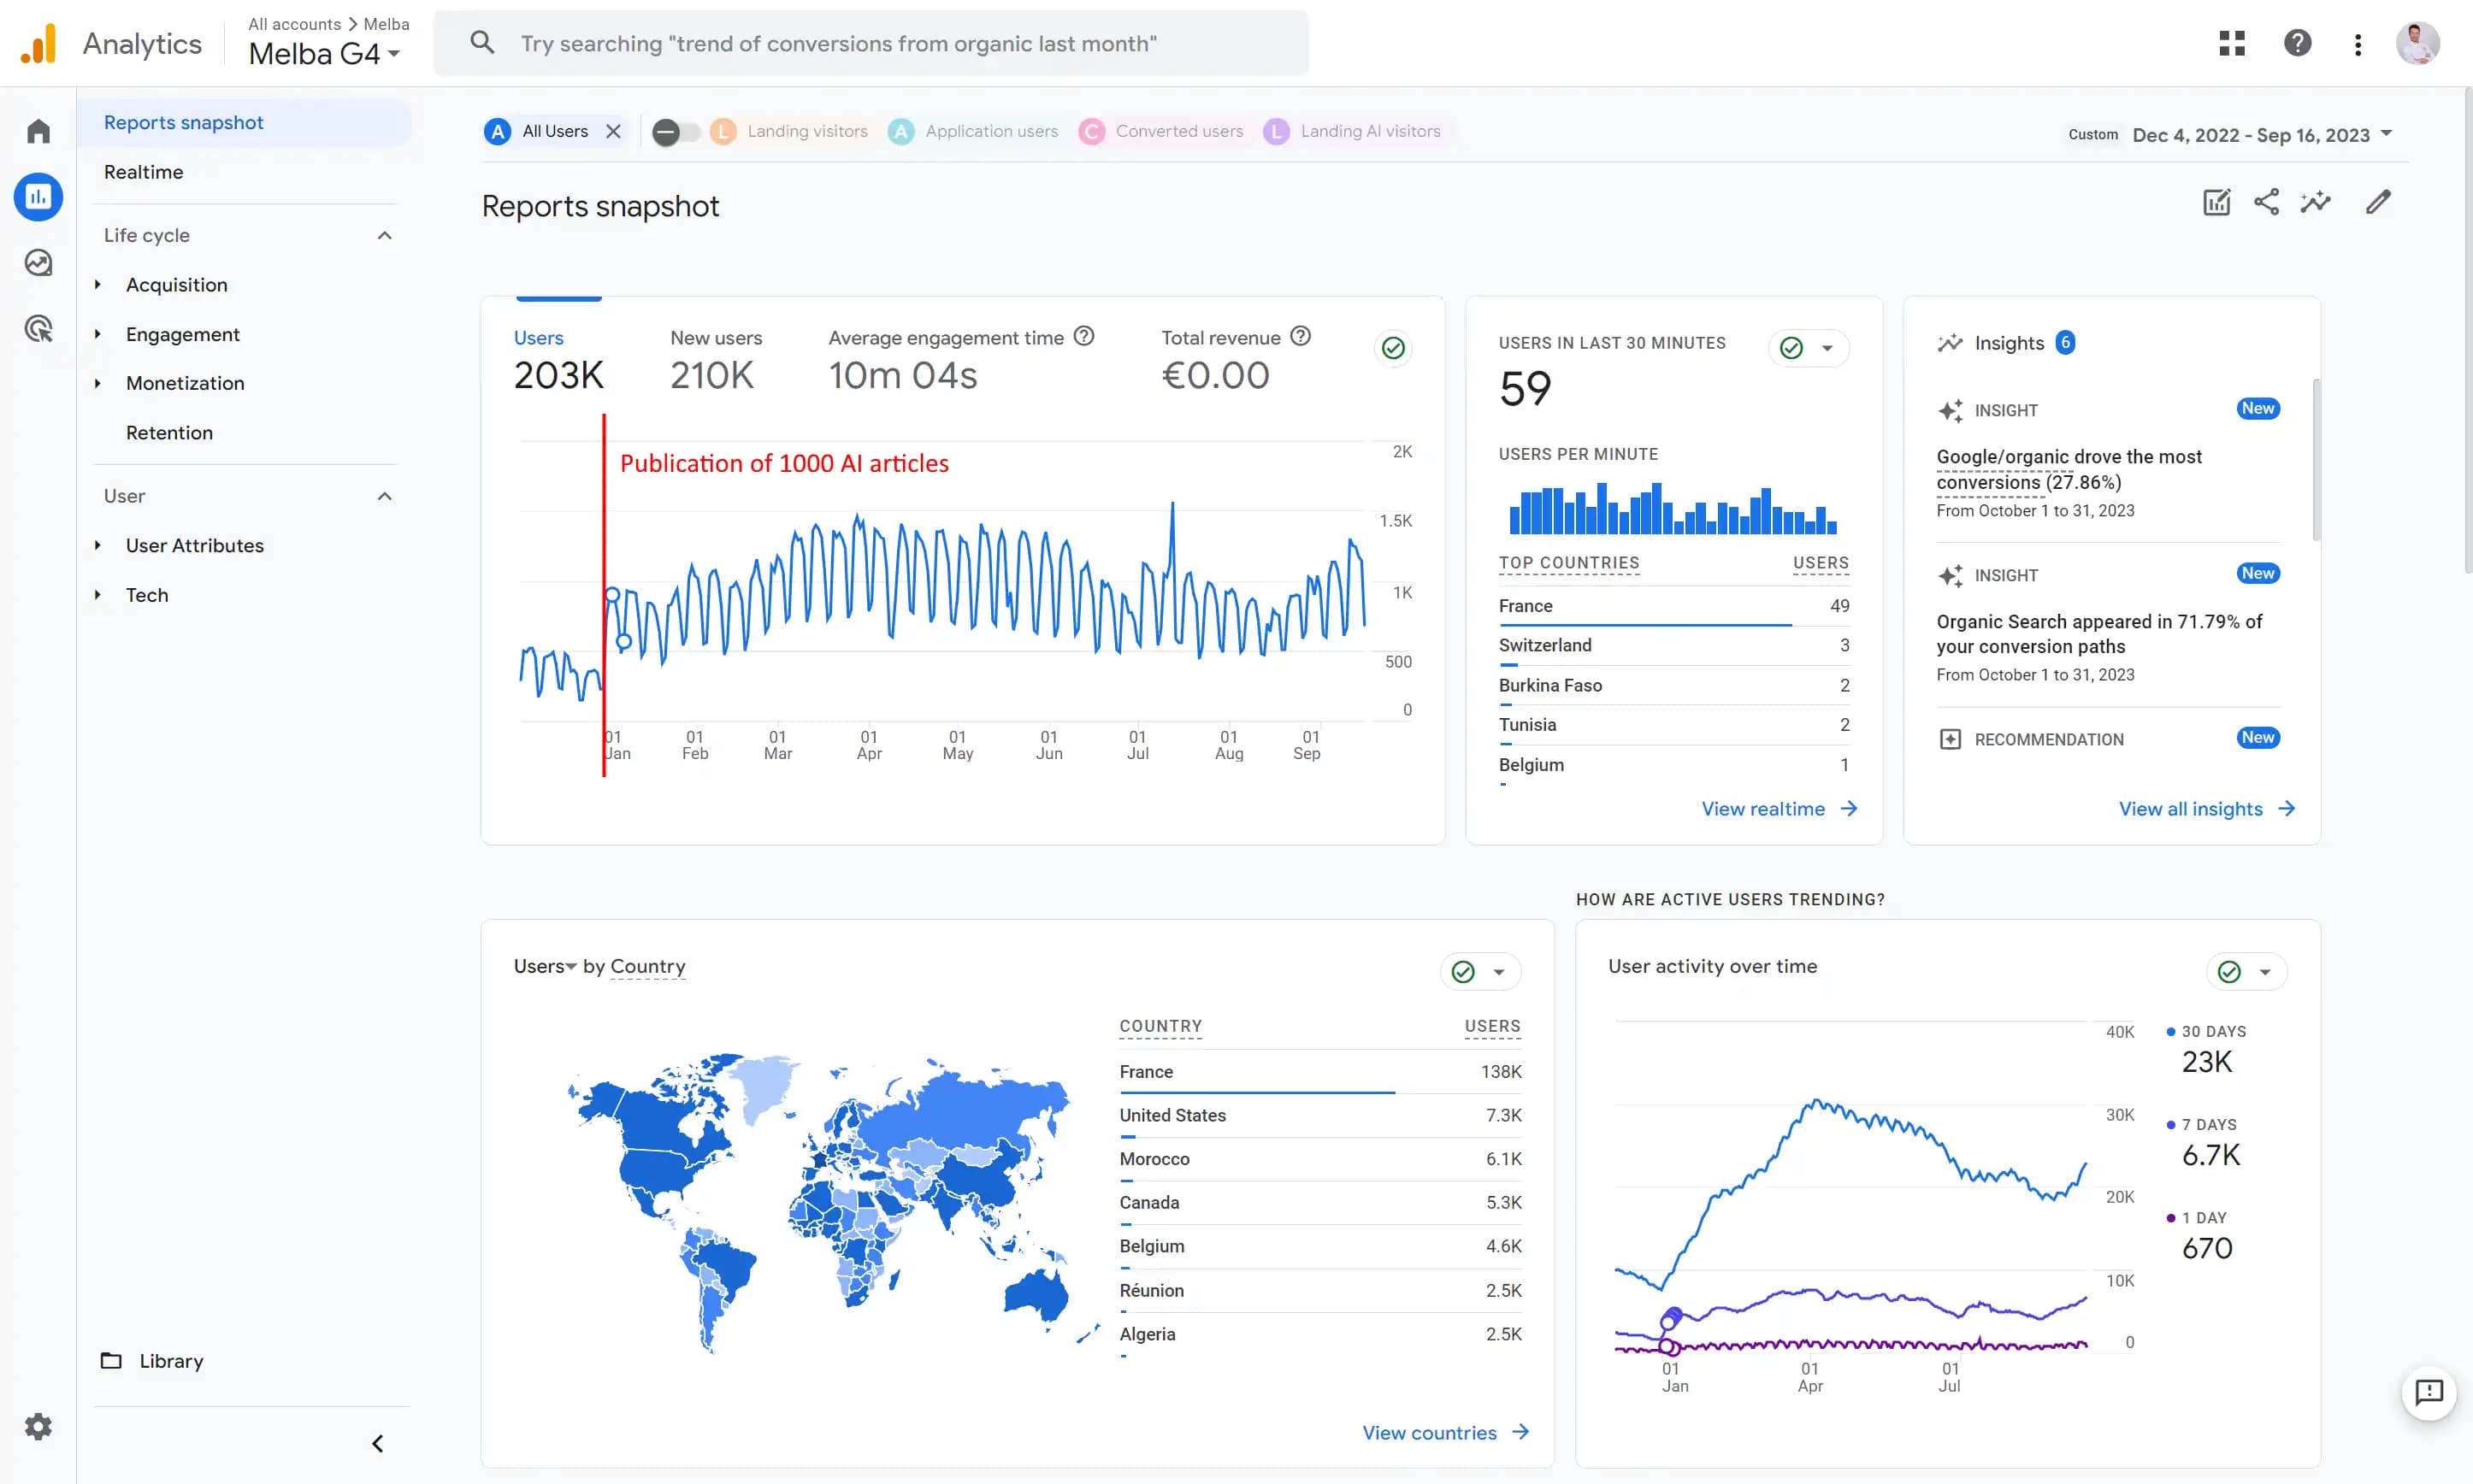Open the feedback chat icon bottom right

point(2430,1393)
